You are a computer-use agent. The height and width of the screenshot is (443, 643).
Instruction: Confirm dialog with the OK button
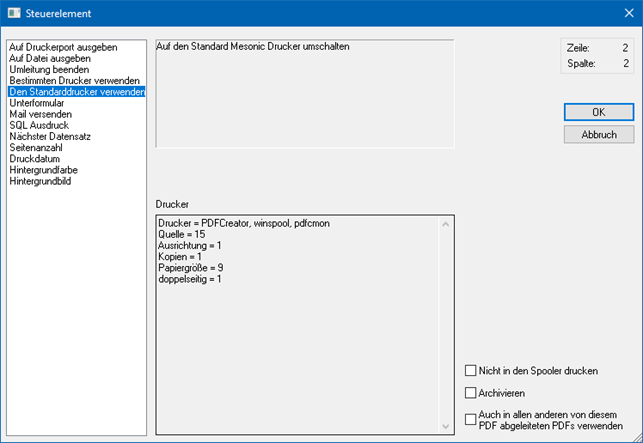(x=598, y=112)
